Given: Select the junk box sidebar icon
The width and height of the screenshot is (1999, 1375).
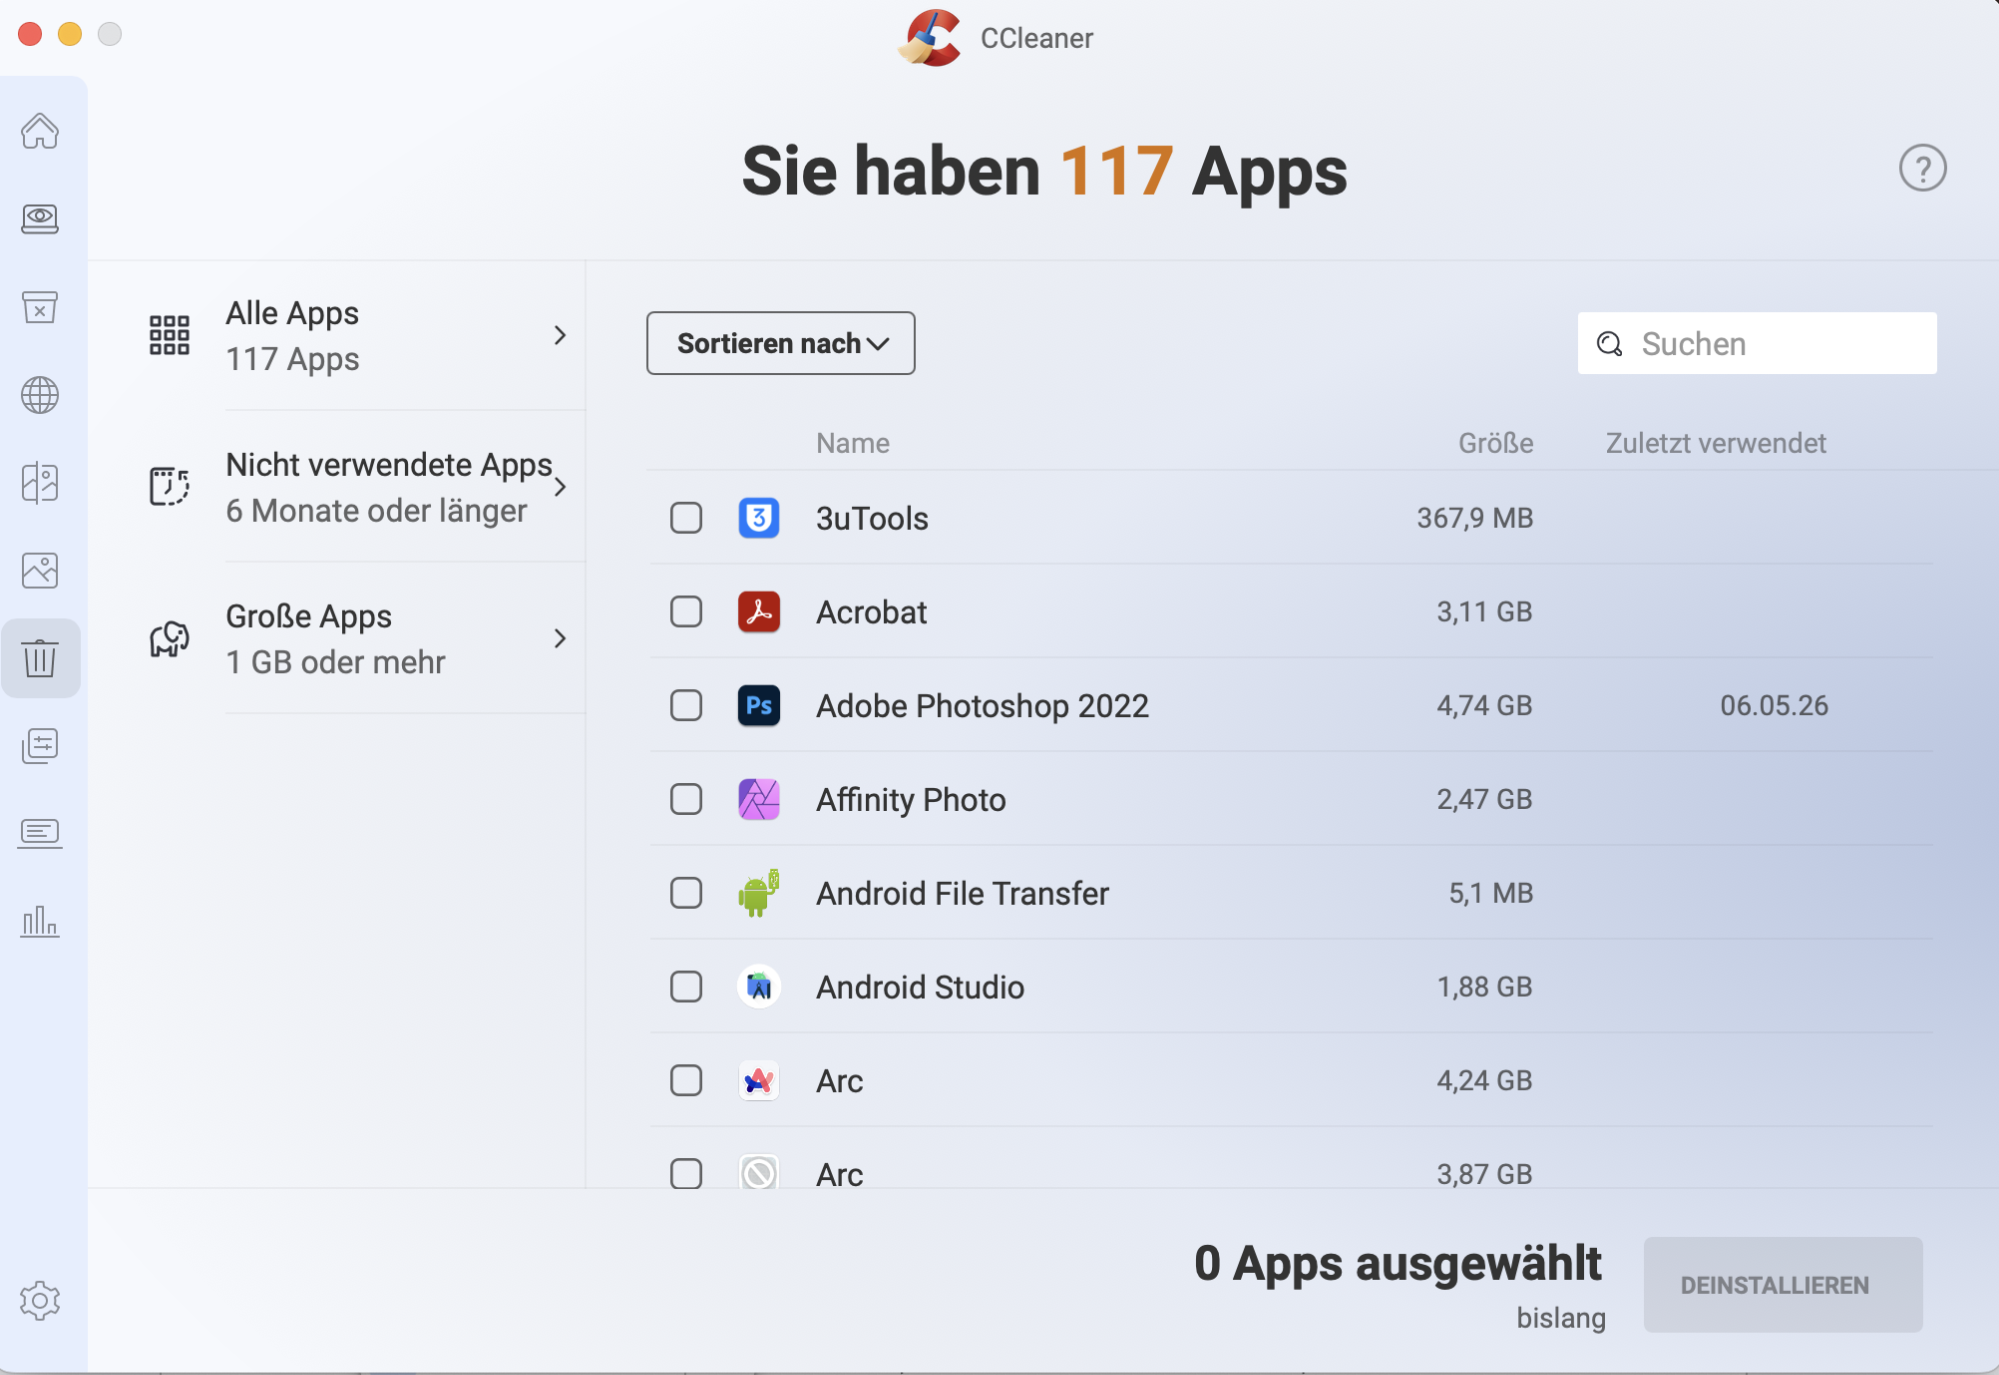Looking at the screenshot, I should coord(40,307).
